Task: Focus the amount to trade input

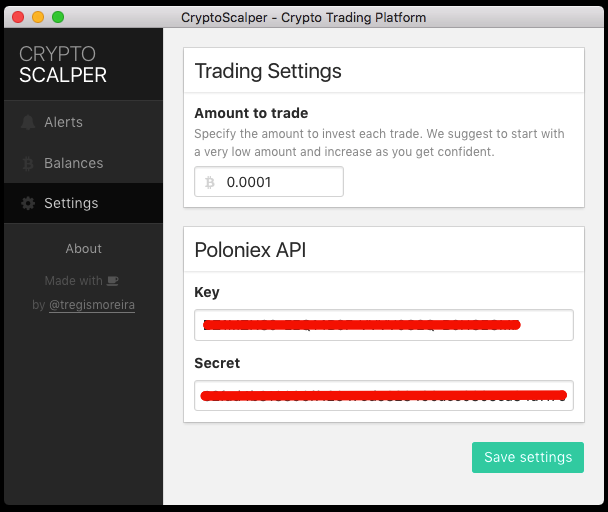Action: pos(269,182)
